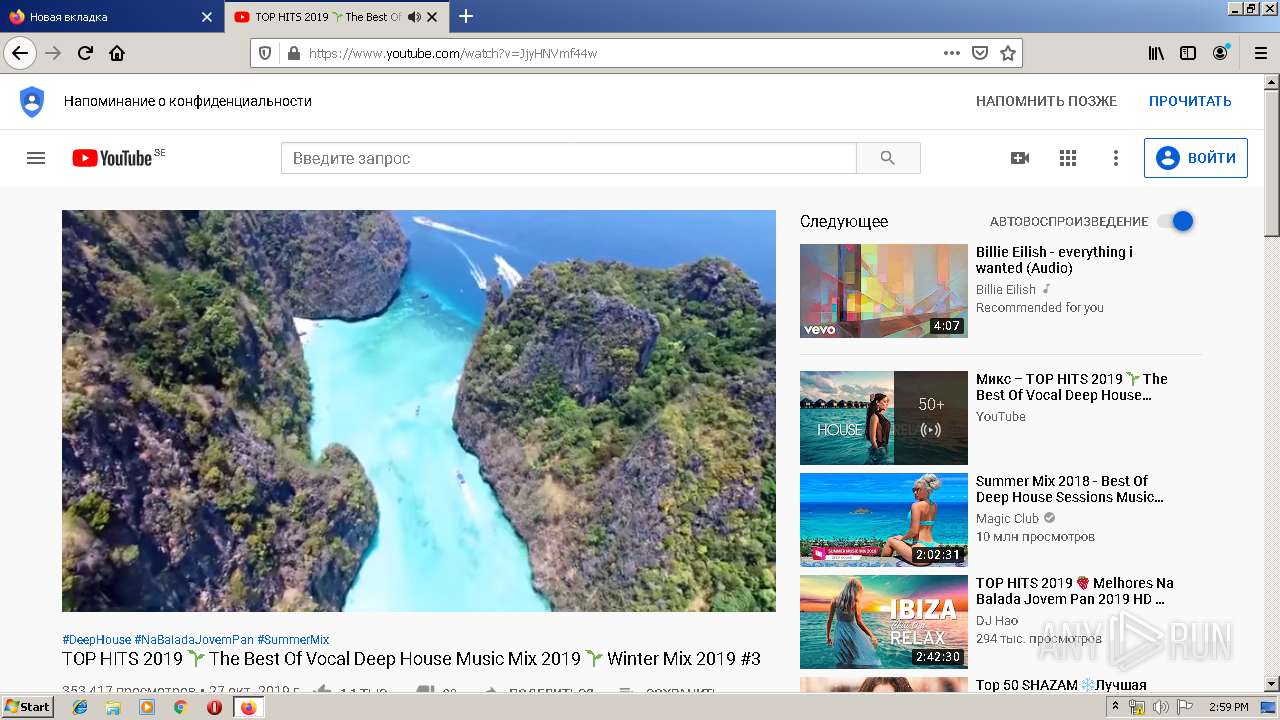1280x720 pixels.
Task: Open page actions three-dot menu in address bar
Action: click(952, 53)
